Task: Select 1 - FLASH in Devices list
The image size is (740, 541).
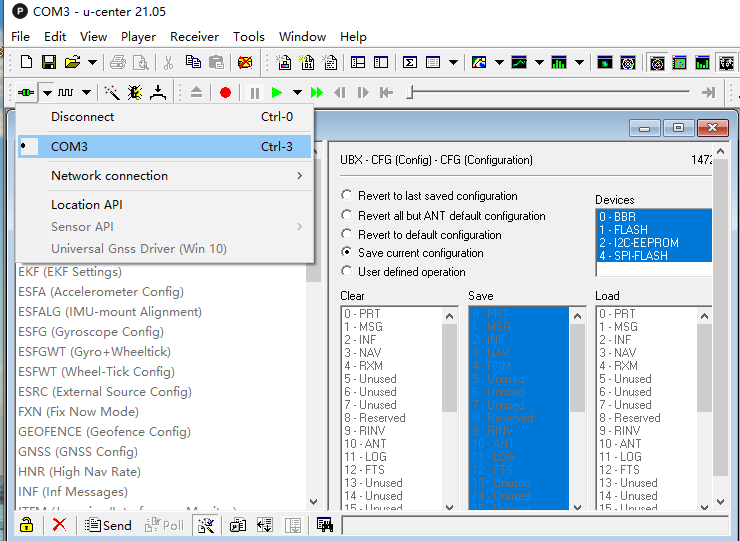Action: [654, 229]
